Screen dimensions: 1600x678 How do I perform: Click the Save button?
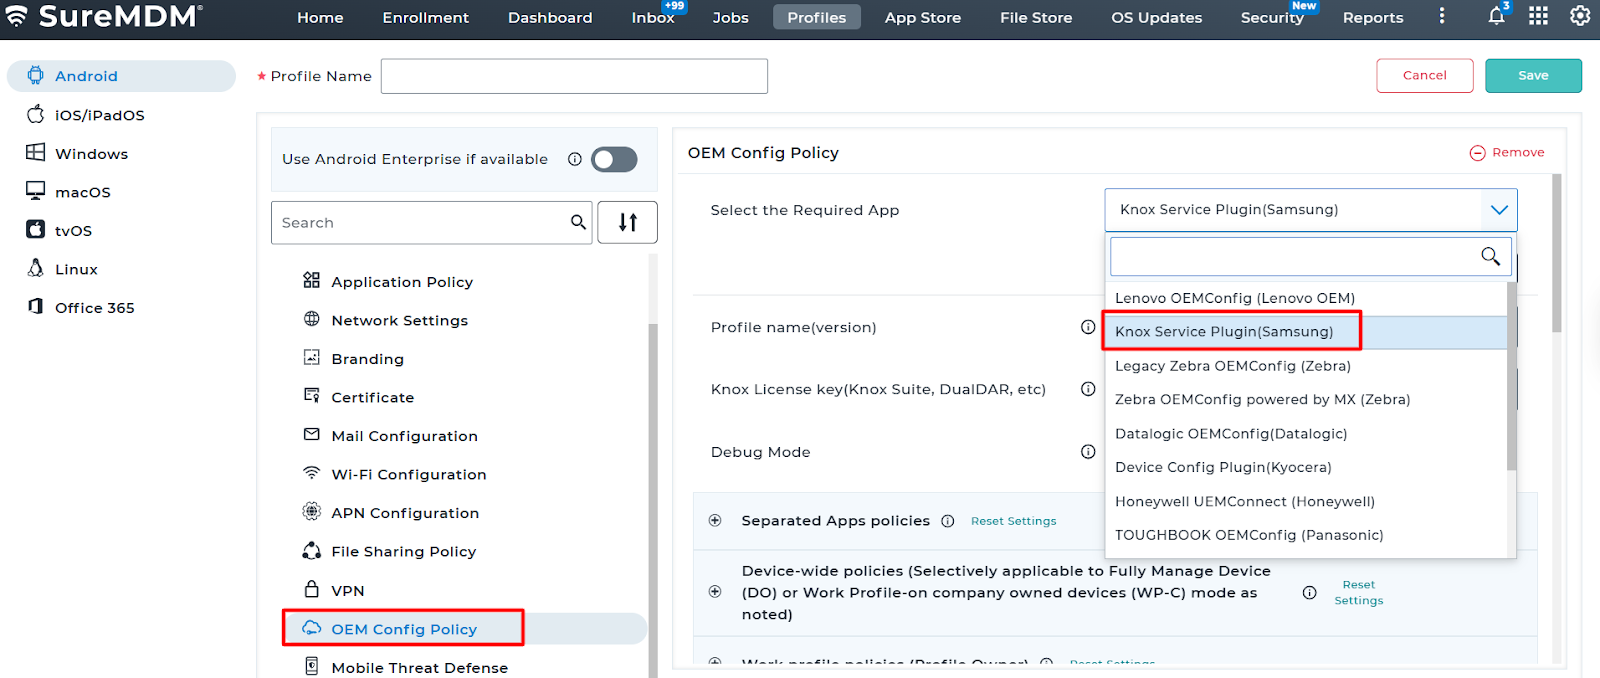(1532, 76)
